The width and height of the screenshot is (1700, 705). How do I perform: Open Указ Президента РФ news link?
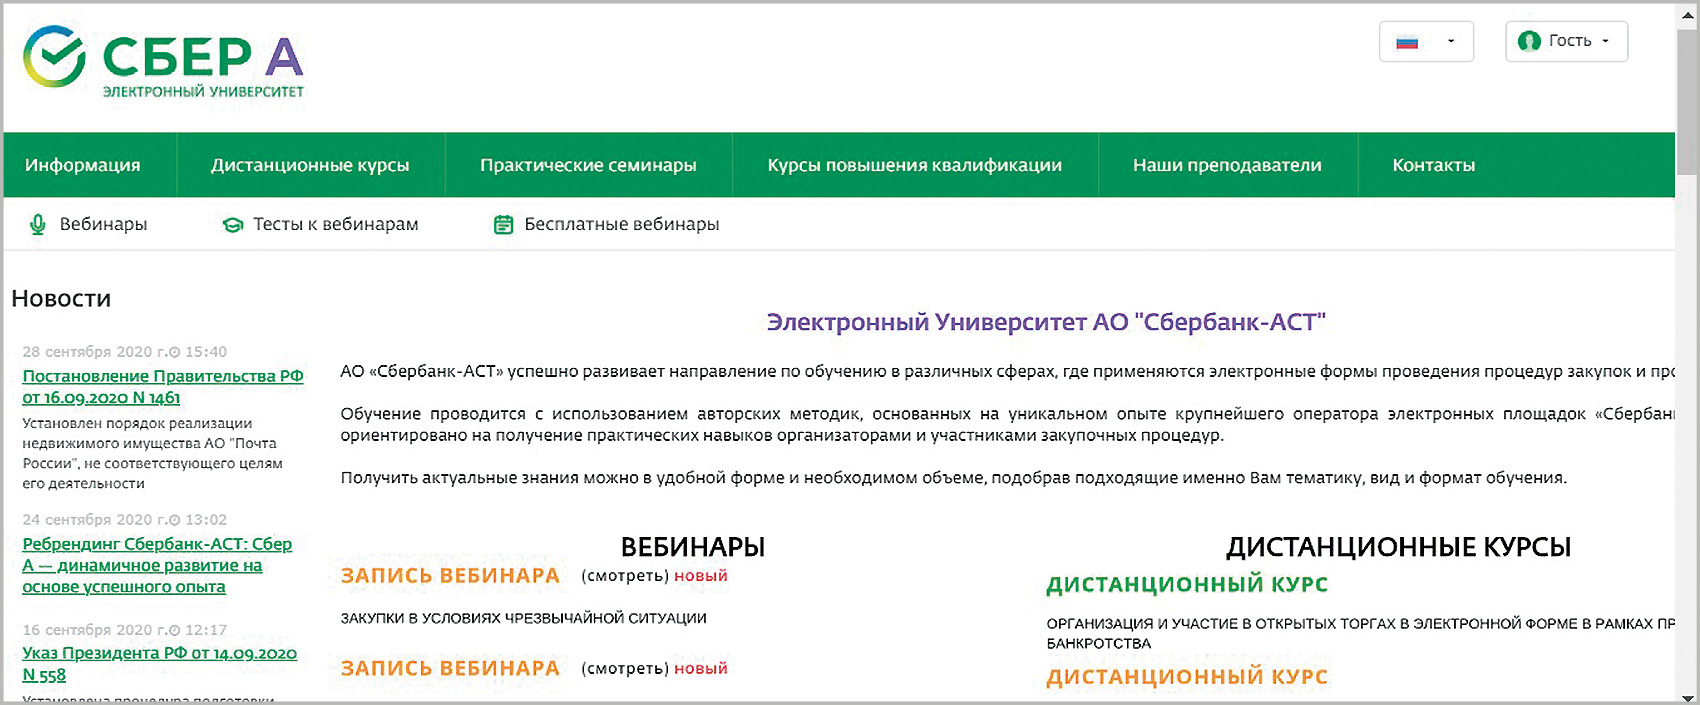[x=159, y=664]
